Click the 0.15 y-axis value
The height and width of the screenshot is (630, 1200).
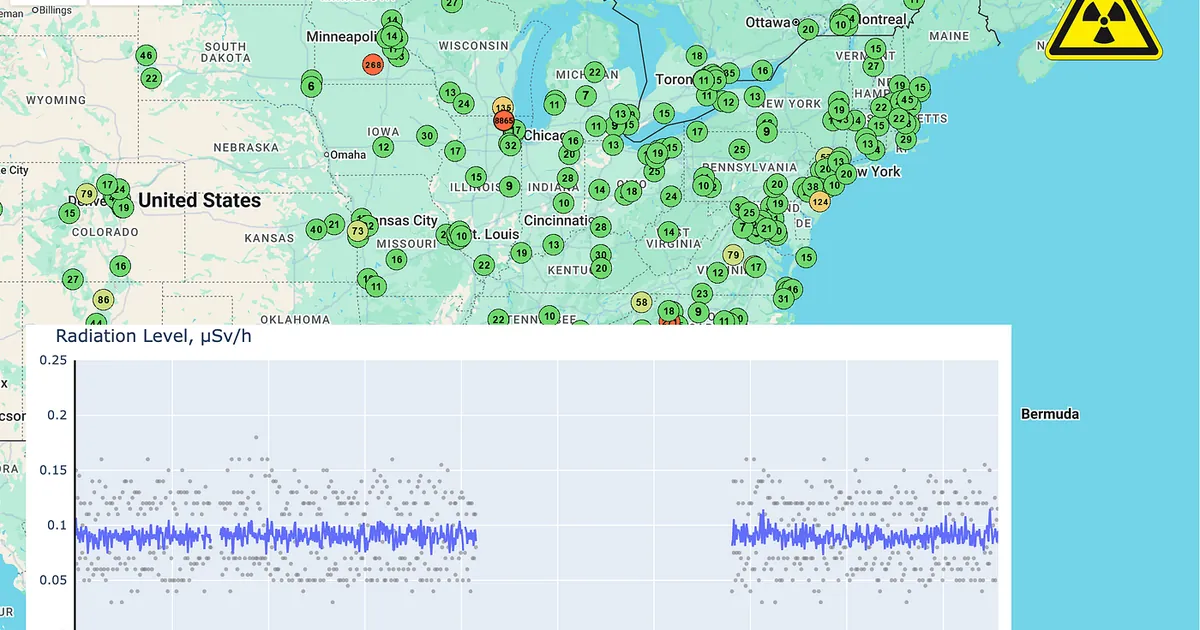point(51,470)
